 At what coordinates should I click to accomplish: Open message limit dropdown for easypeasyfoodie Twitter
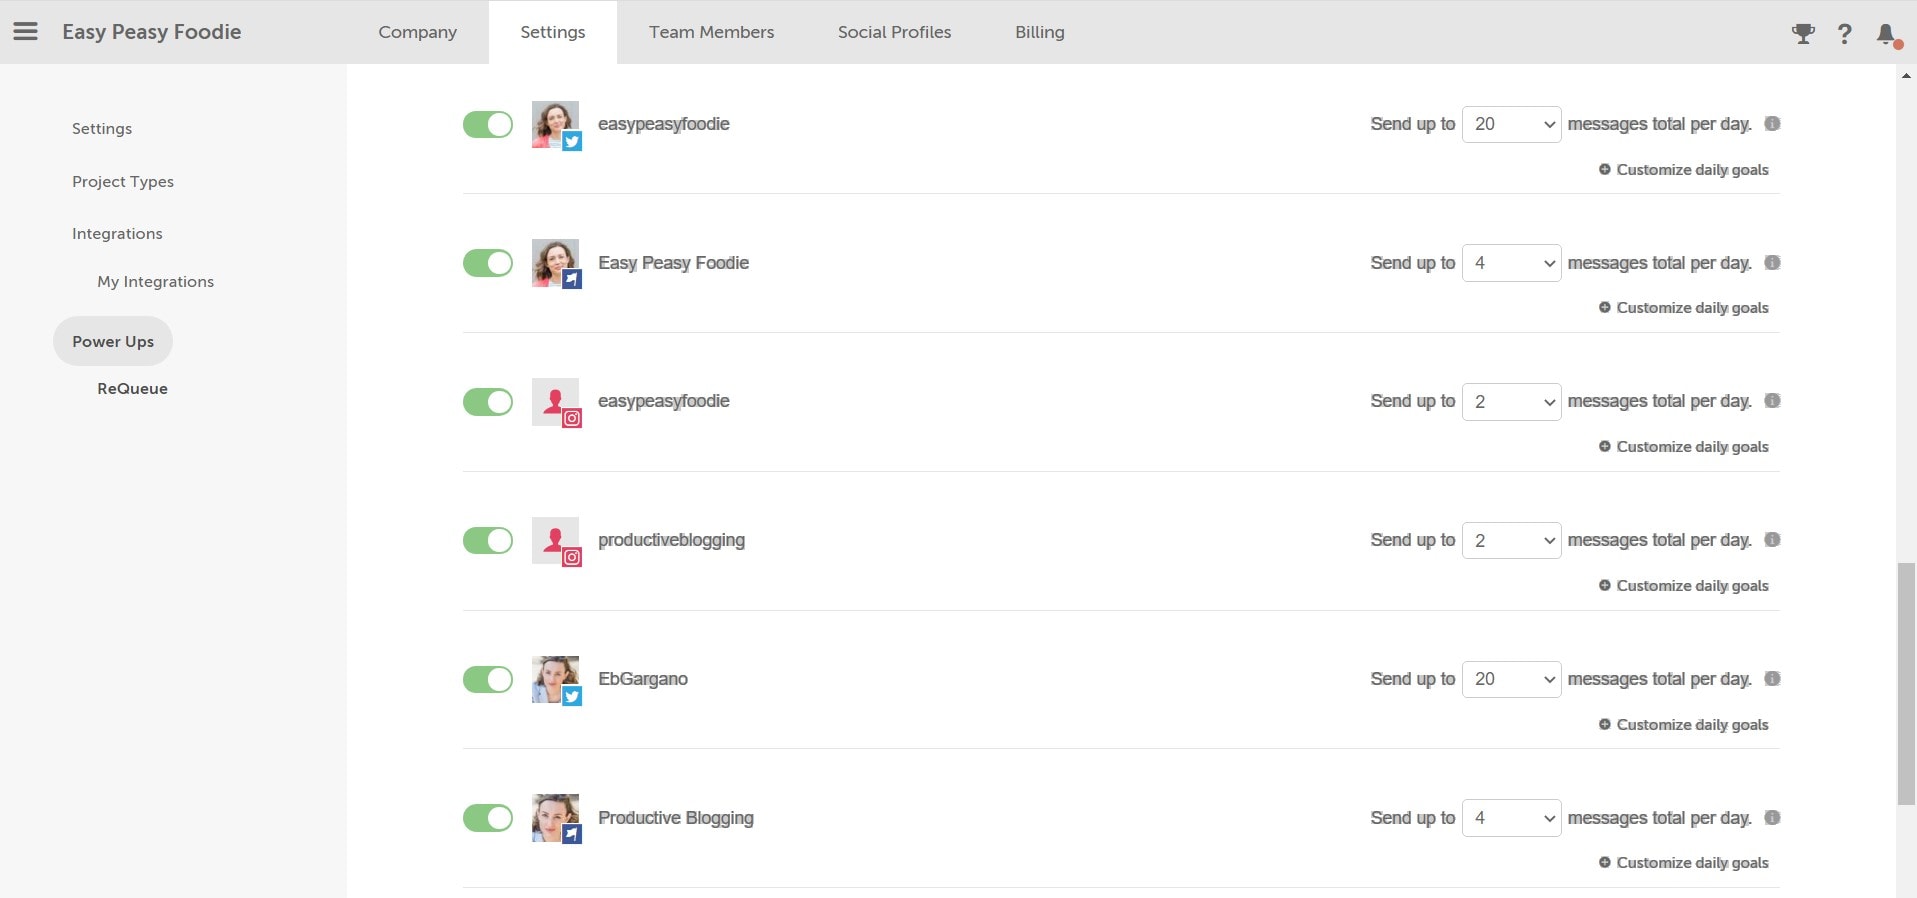point(1511,124)
